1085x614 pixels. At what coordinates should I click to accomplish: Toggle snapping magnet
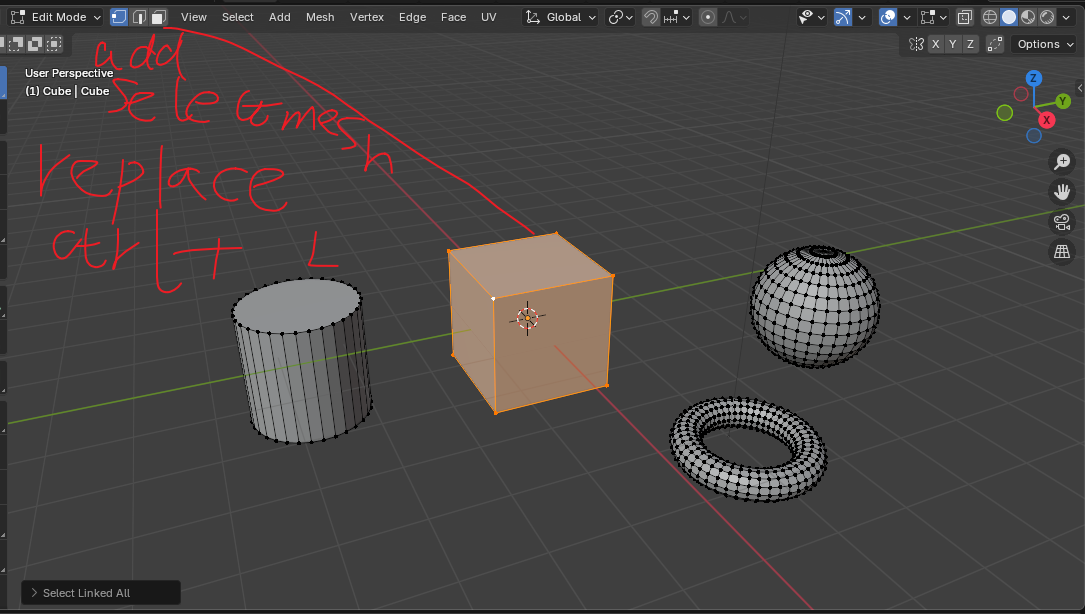coord(650,17)
